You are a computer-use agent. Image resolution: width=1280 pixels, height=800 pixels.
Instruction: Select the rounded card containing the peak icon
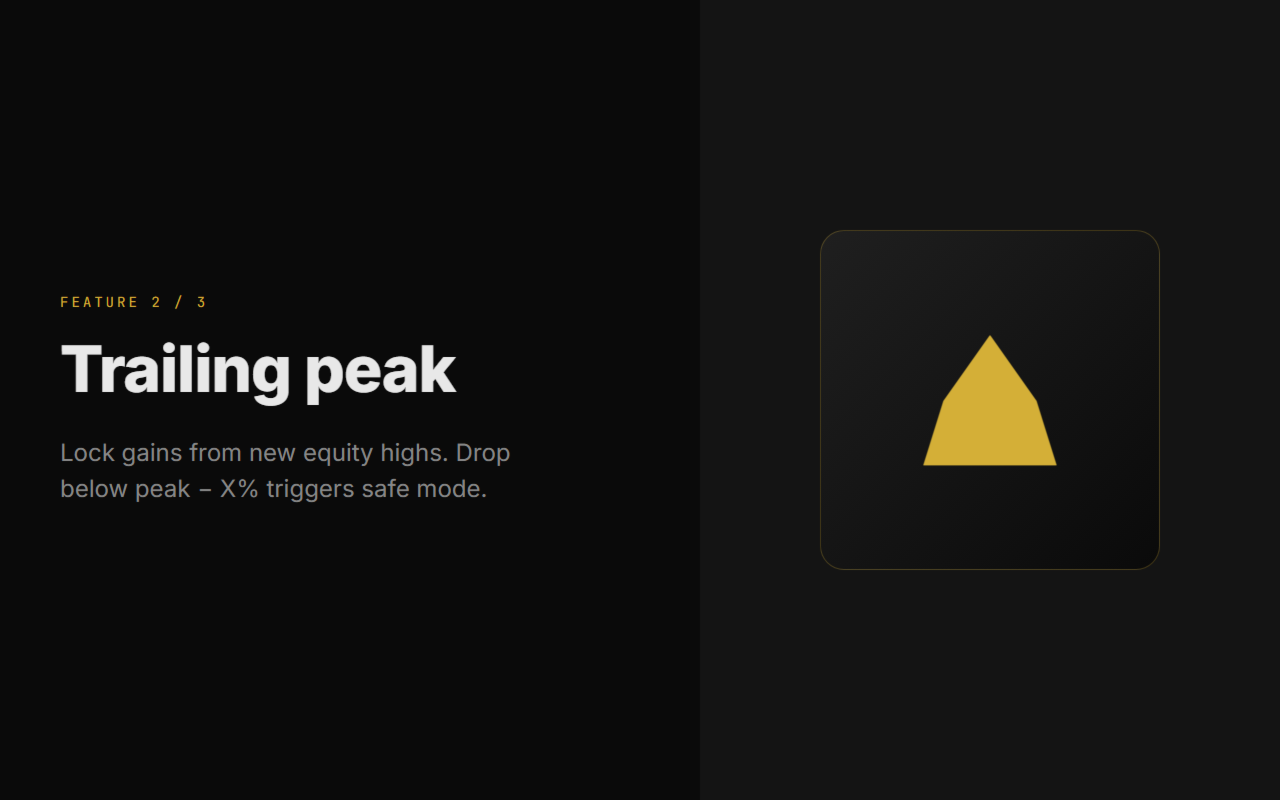tap(990, 400)
